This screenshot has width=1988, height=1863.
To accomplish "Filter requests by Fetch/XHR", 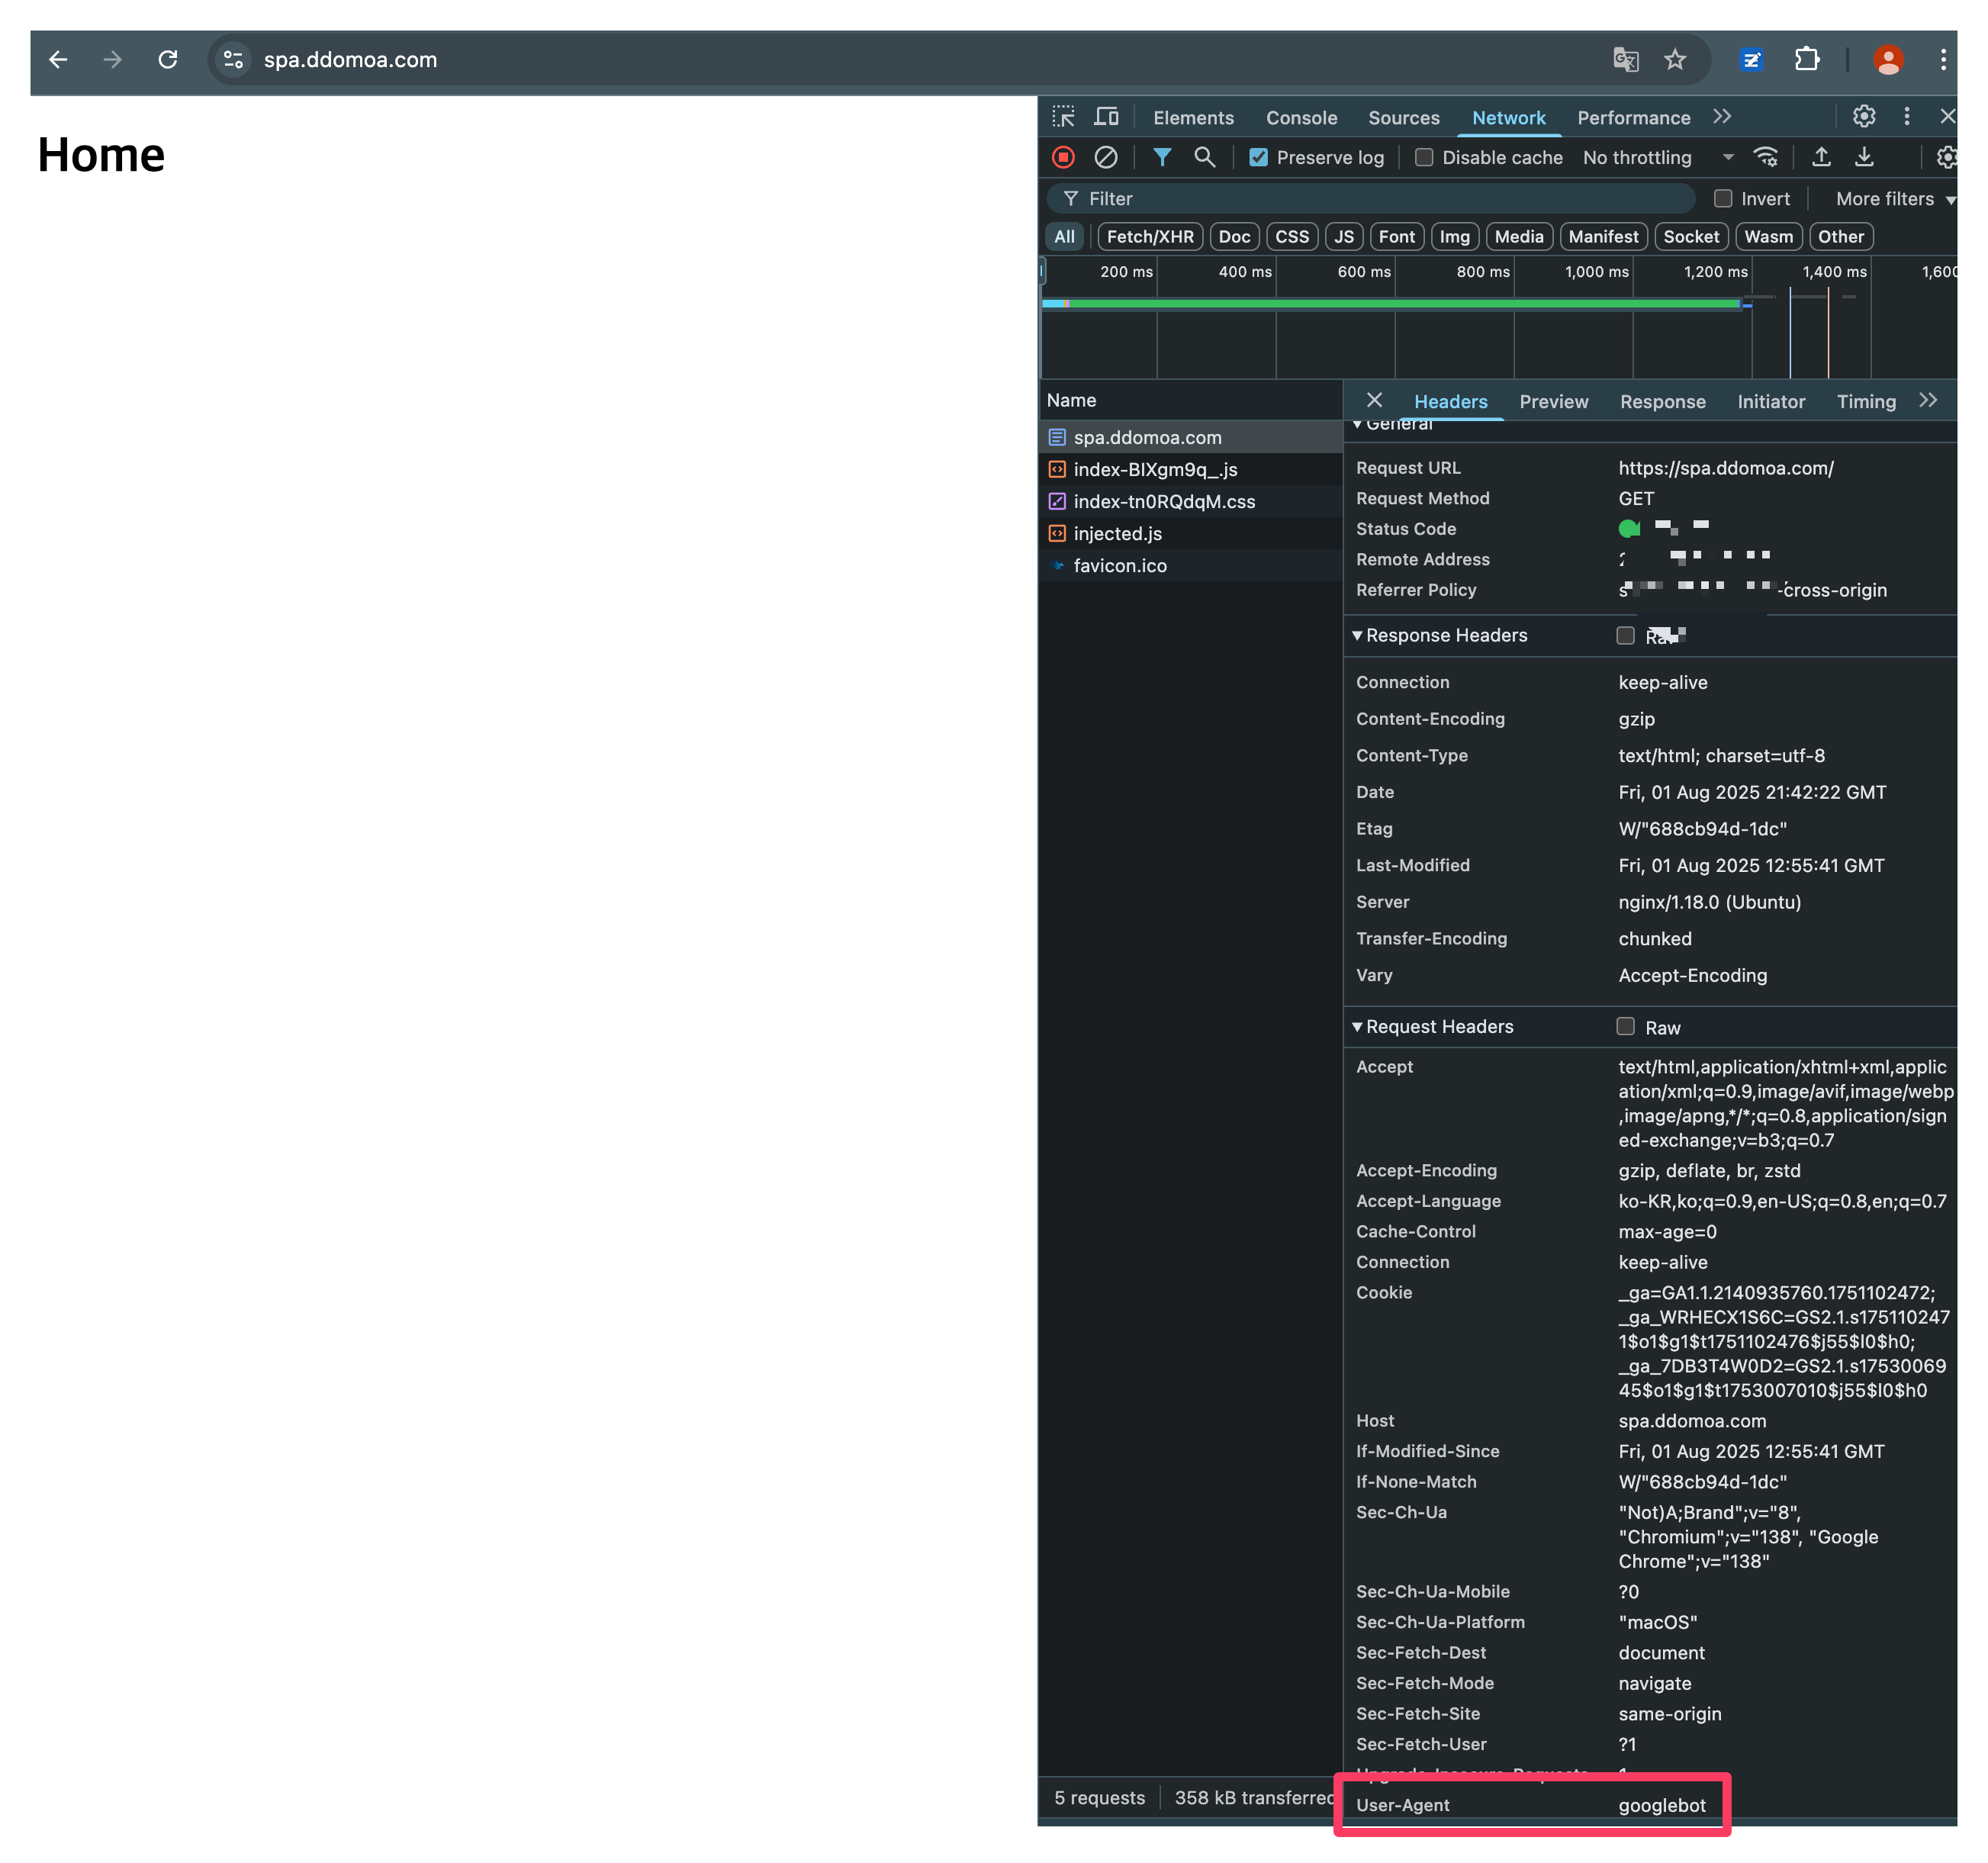I will [1149, 237].
